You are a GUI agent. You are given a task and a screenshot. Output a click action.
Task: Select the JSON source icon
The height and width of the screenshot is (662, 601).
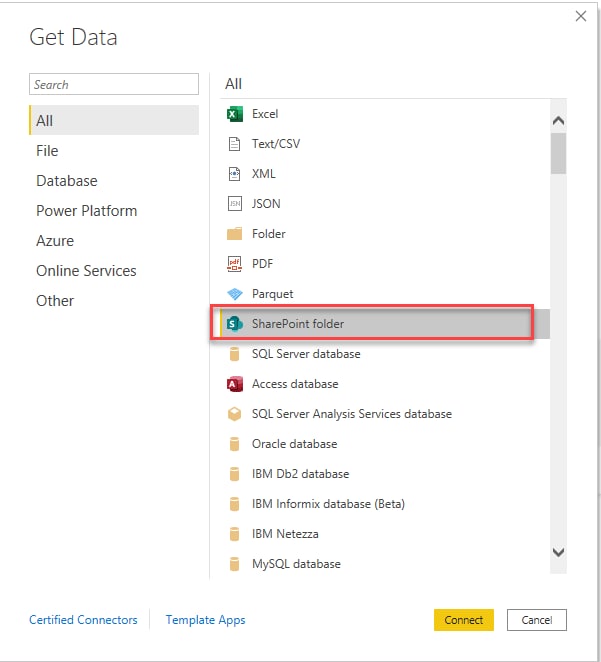tap(235, 204)
